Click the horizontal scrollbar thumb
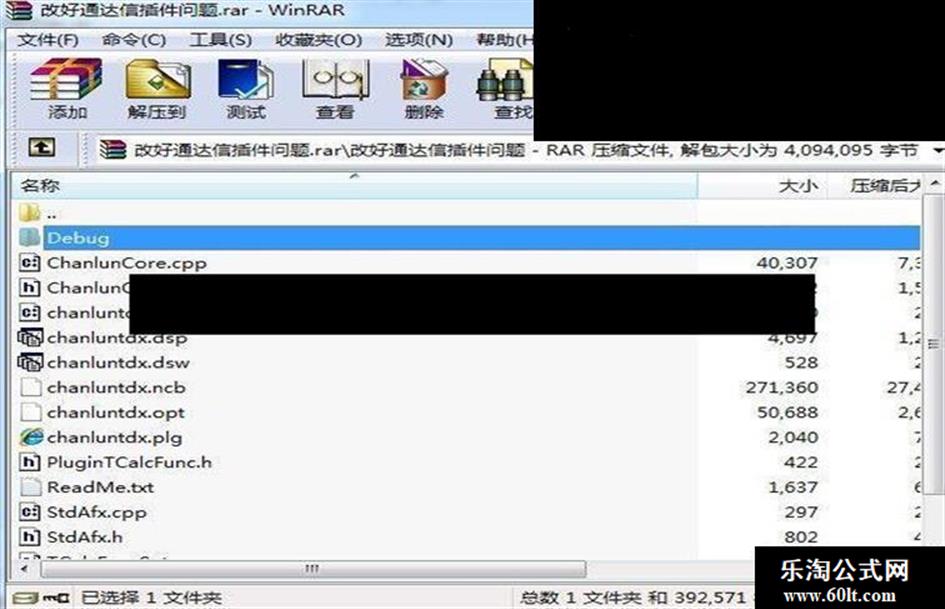 point(313,569)
